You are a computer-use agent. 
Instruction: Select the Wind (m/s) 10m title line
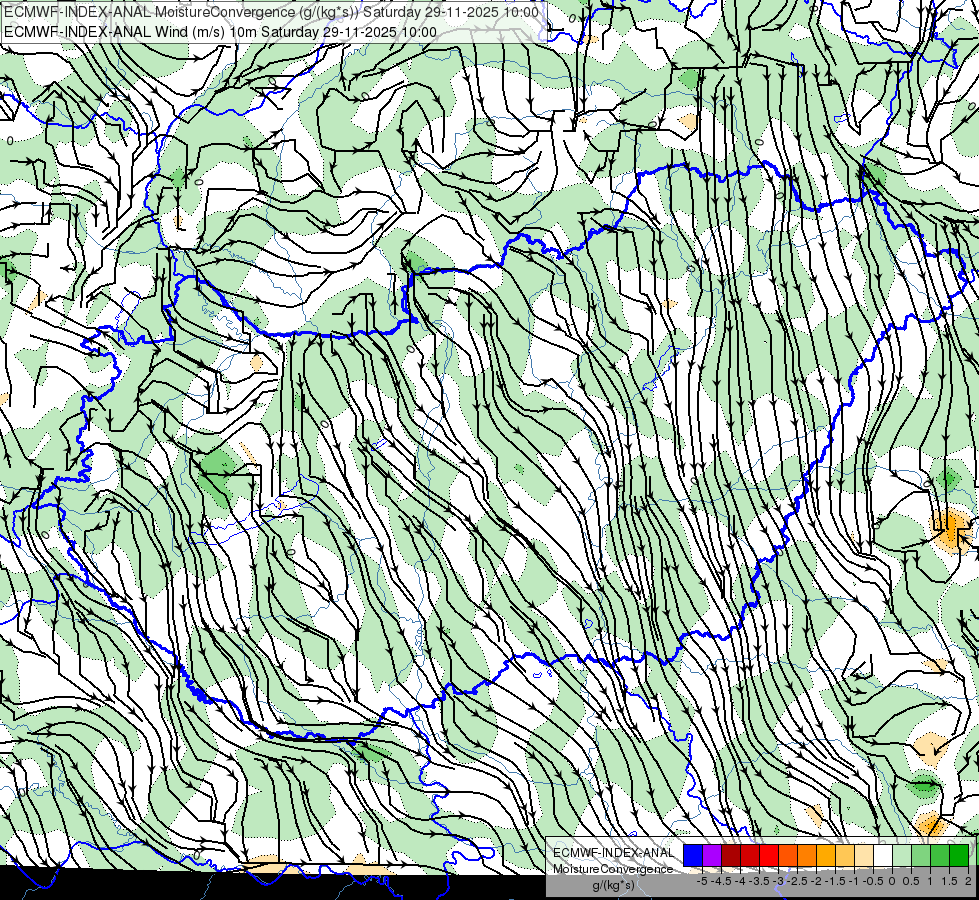220,32
